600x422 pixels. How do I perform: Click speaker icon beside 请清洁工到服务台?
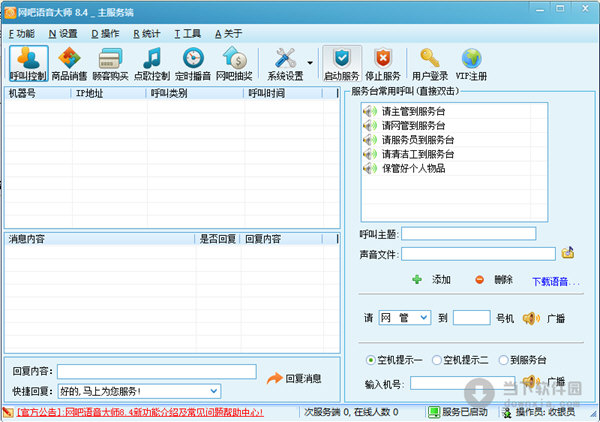click(370, 154)
